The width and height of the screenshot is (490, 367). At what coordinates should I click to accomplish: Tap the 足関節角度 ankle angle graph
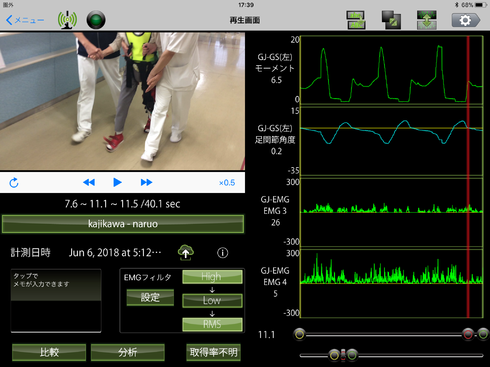click(391, 141)
